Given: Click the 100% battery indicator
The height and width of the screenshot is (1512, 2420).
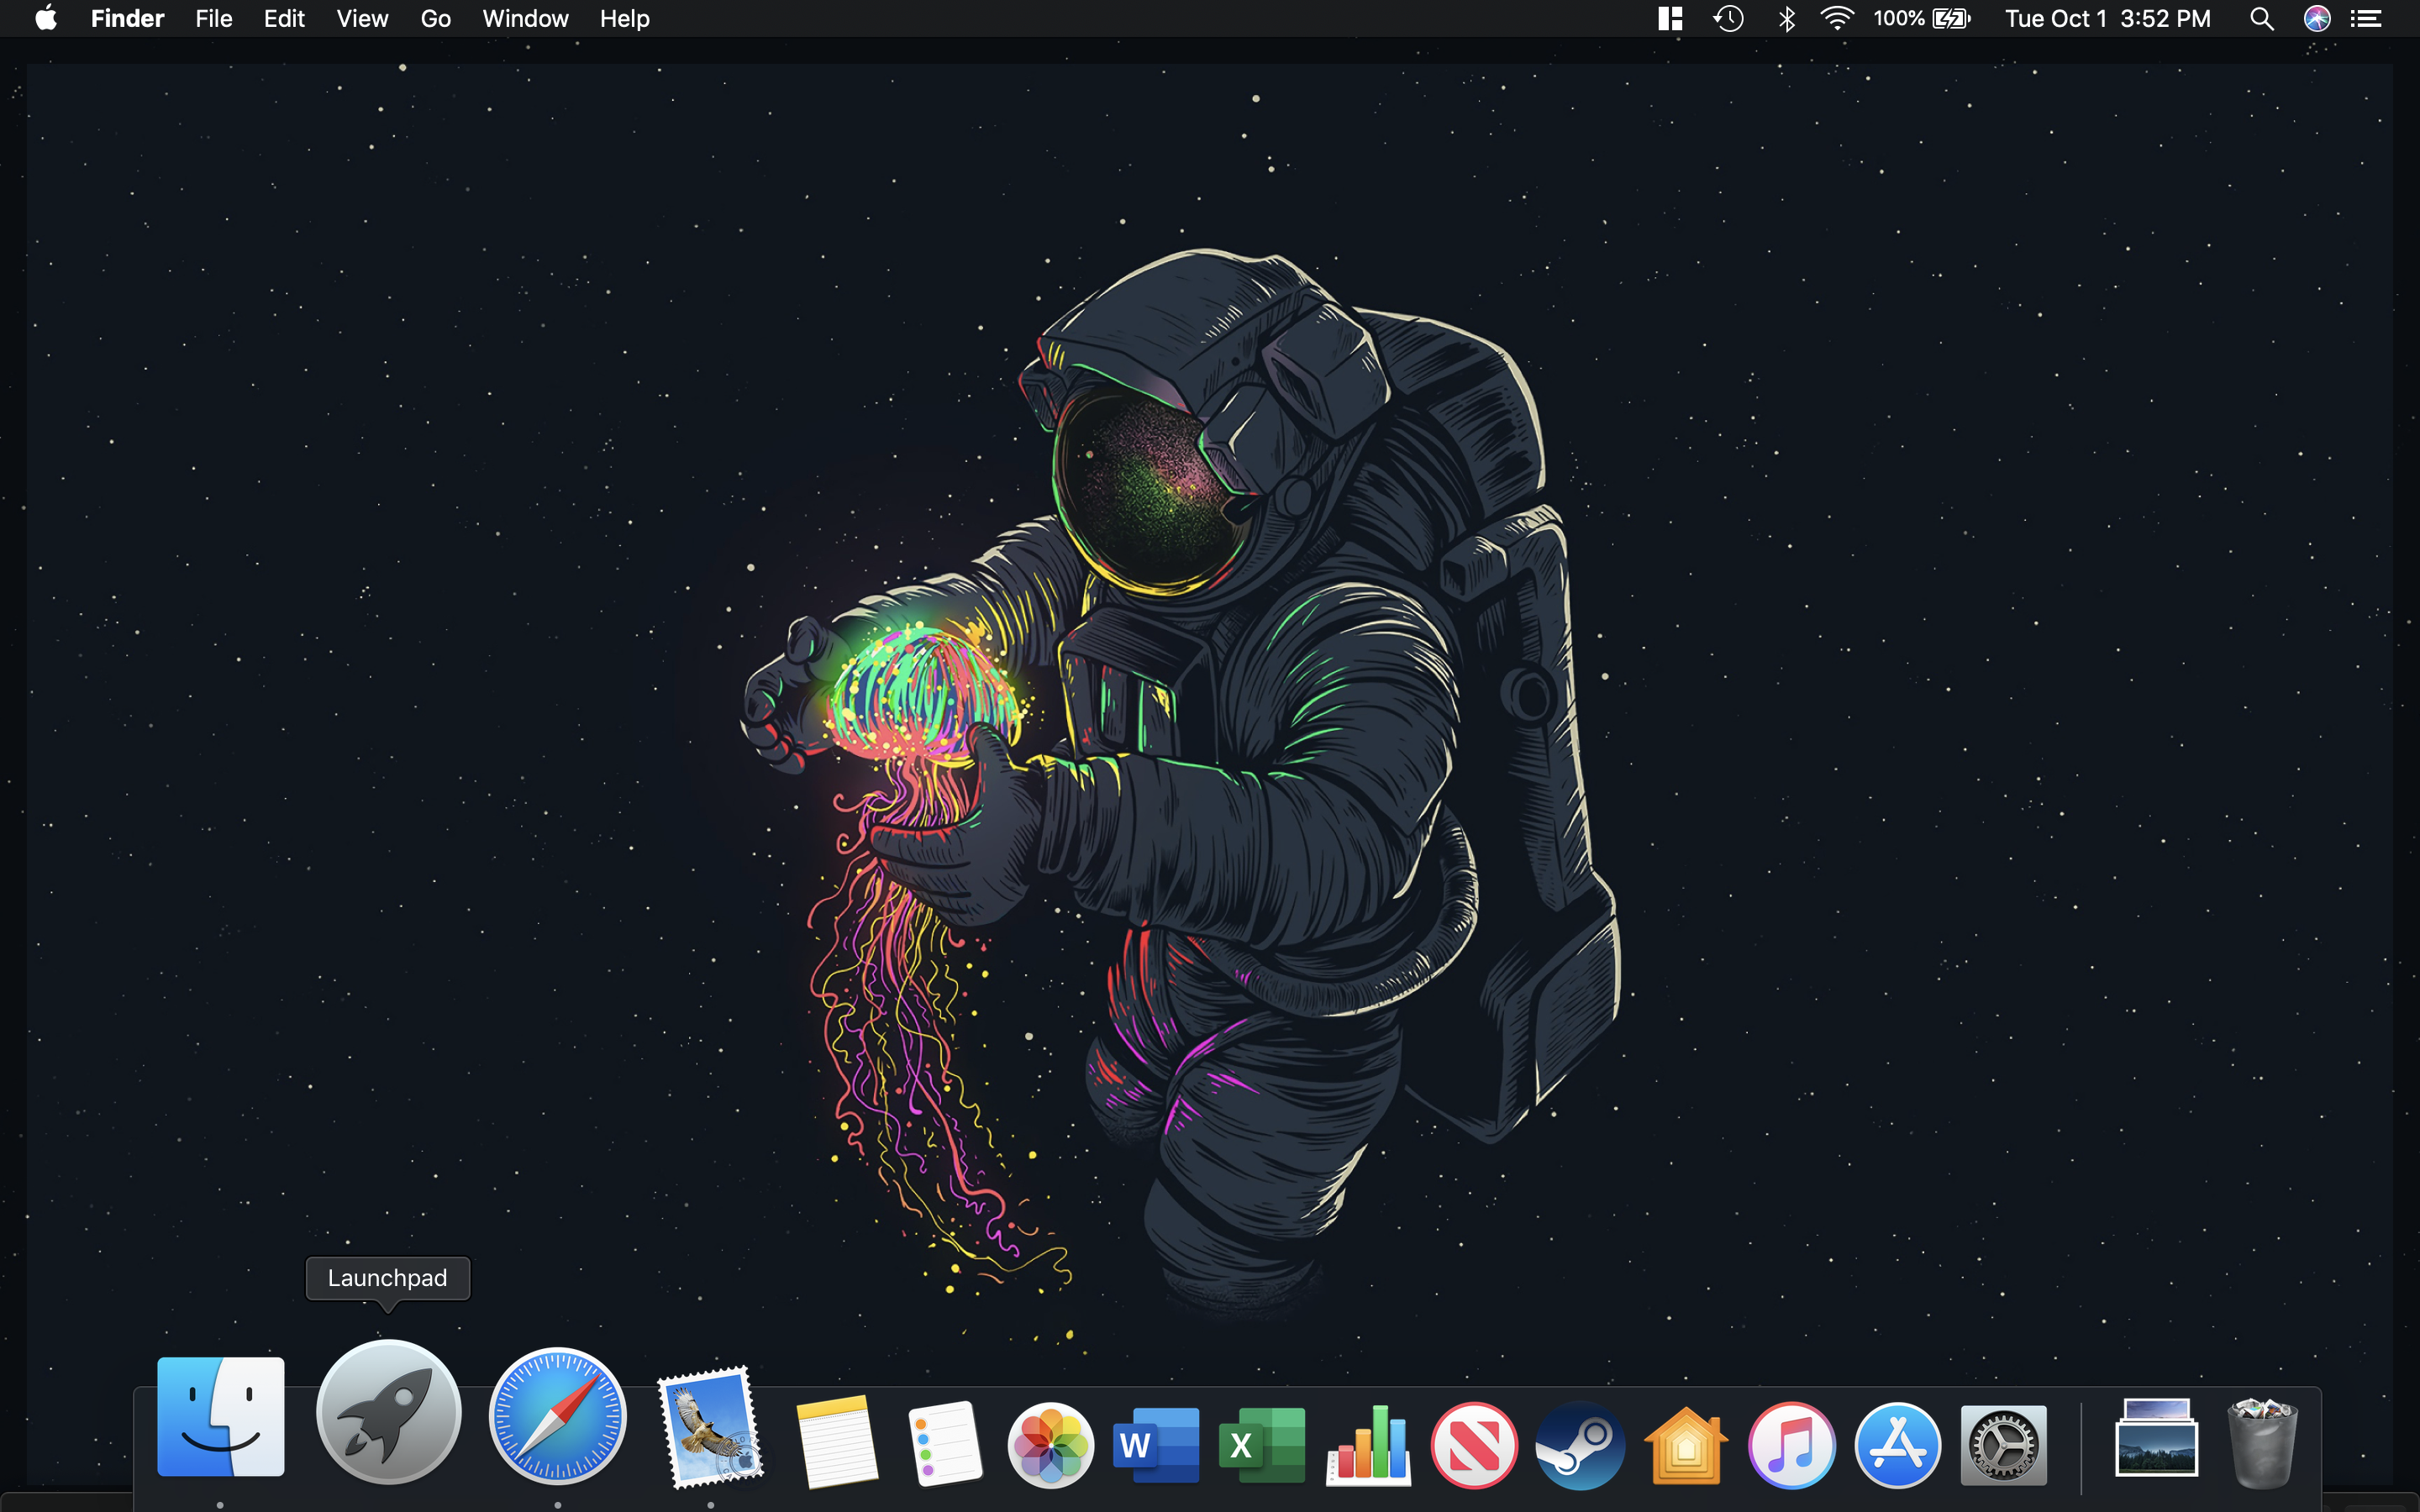Looking at the screenshot, I should 1921,18.
